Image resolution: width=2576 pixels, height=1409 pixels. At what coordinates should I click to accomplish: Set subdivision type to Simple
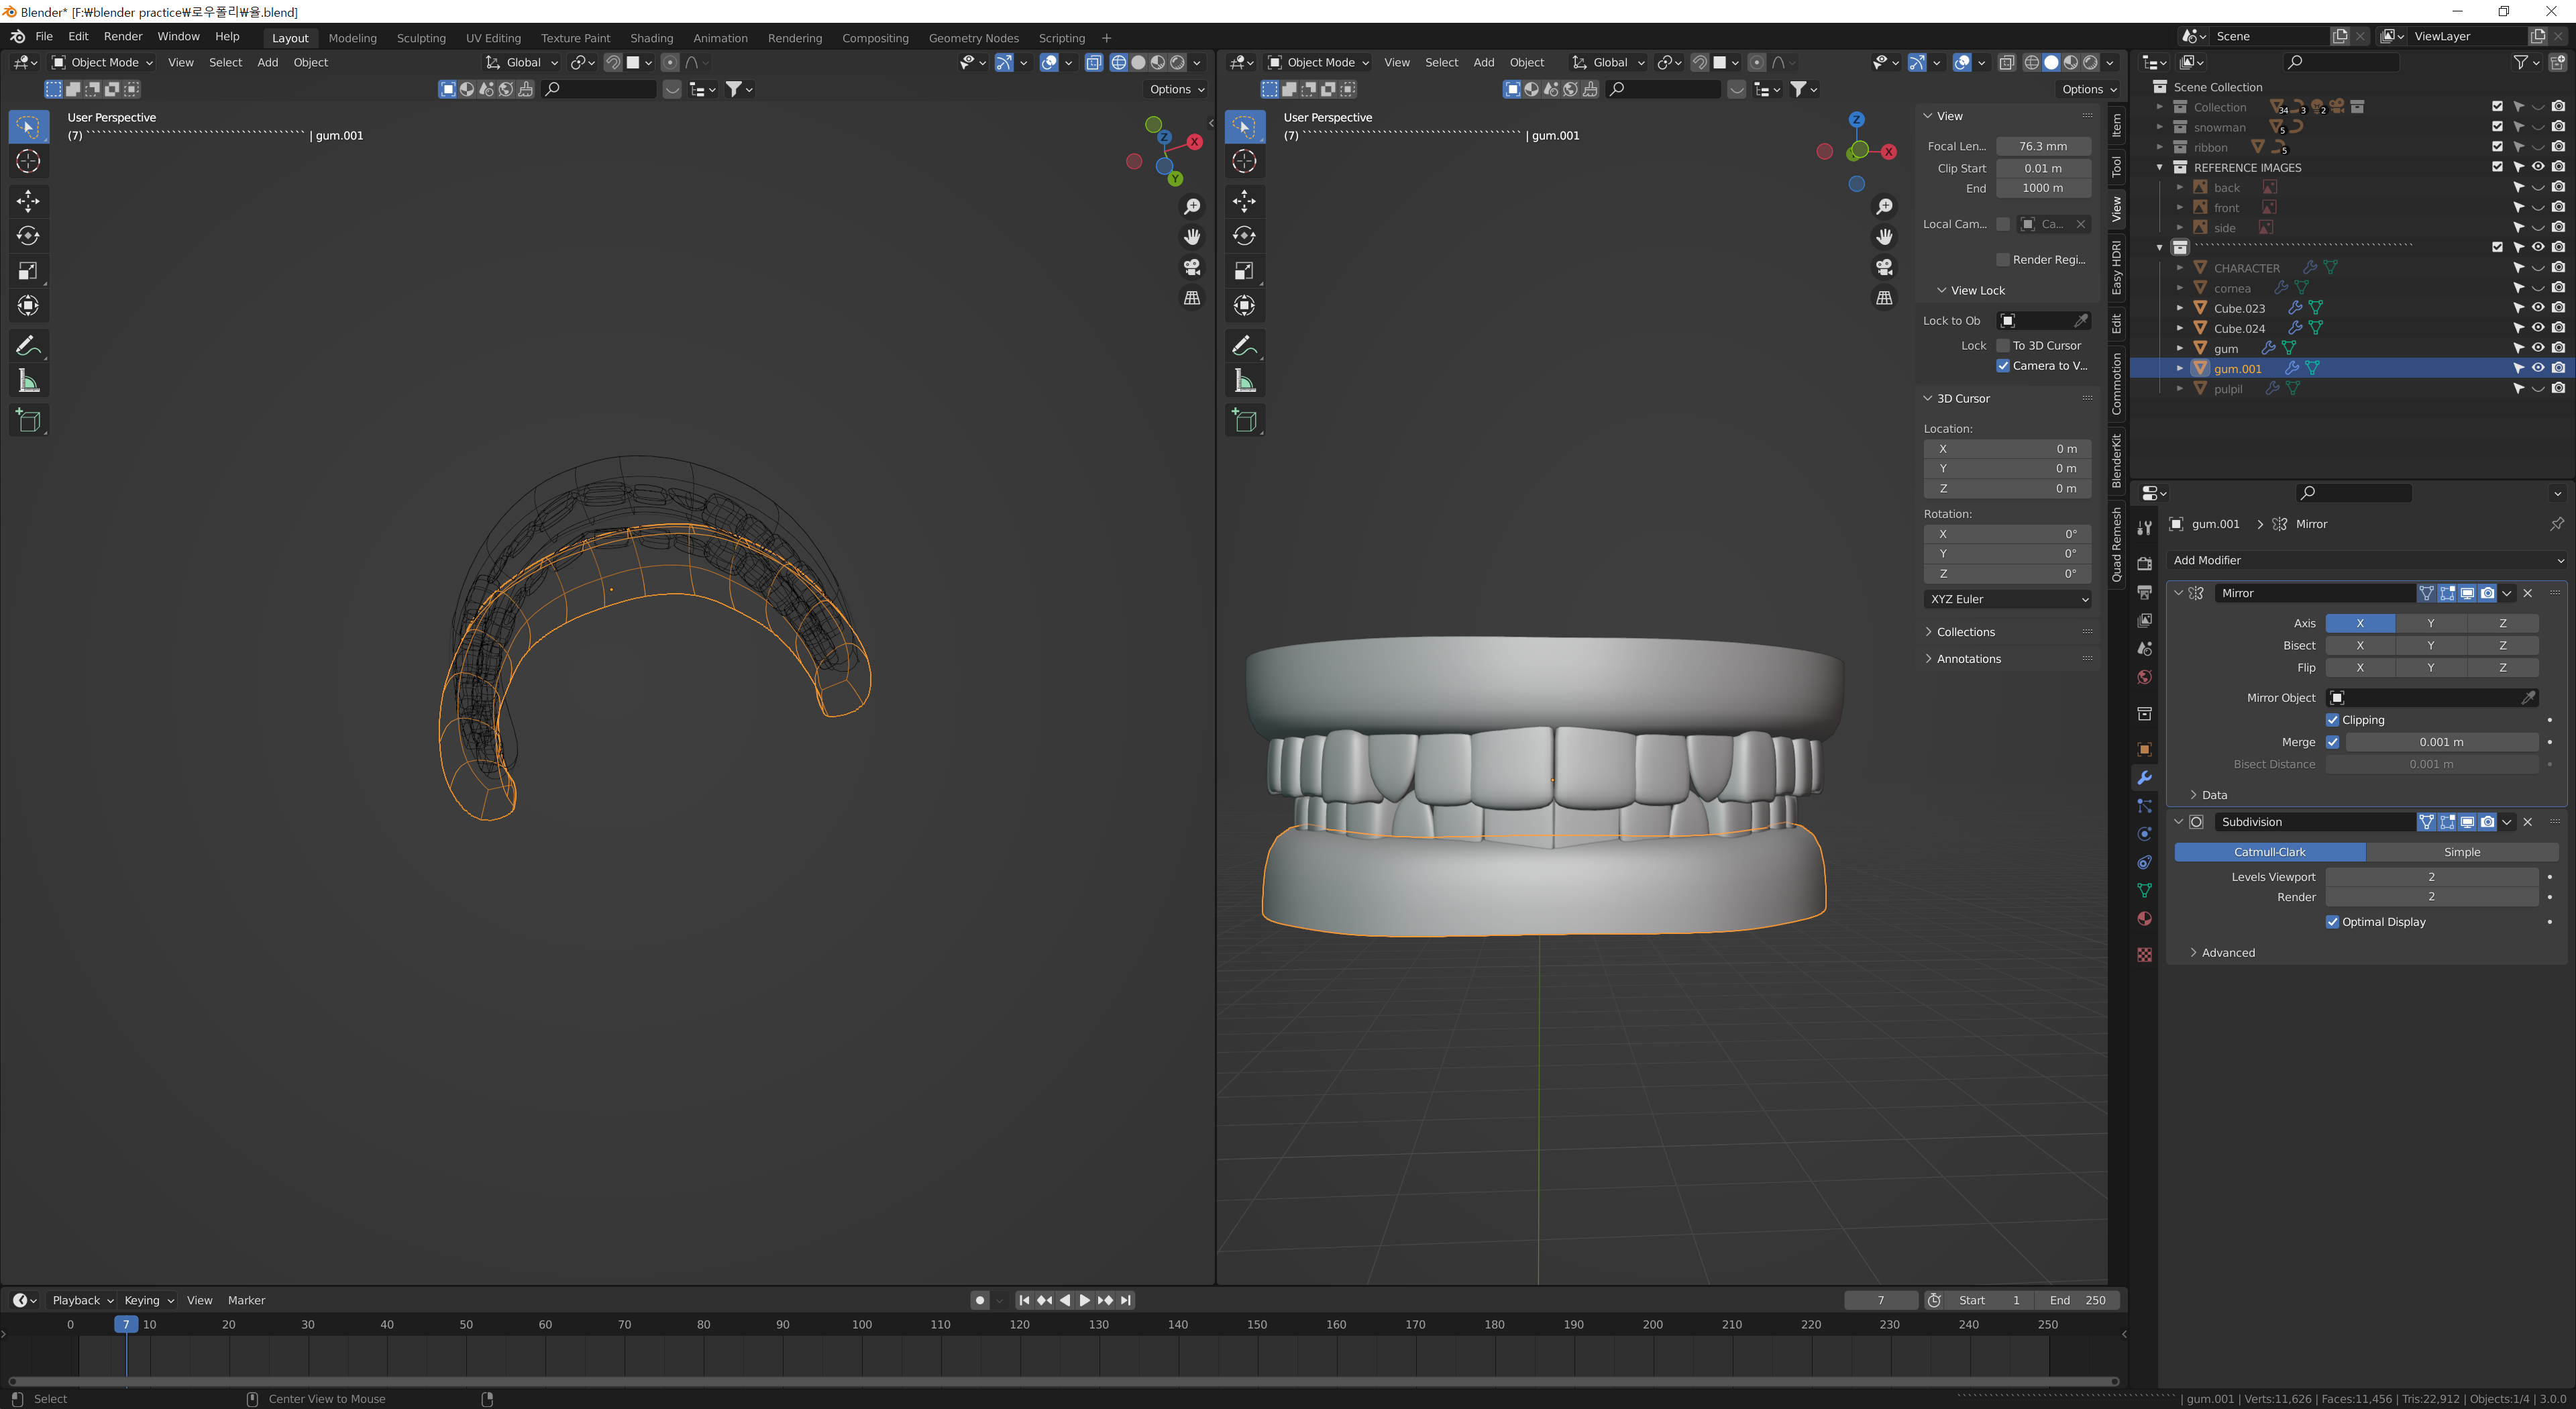2461,852
